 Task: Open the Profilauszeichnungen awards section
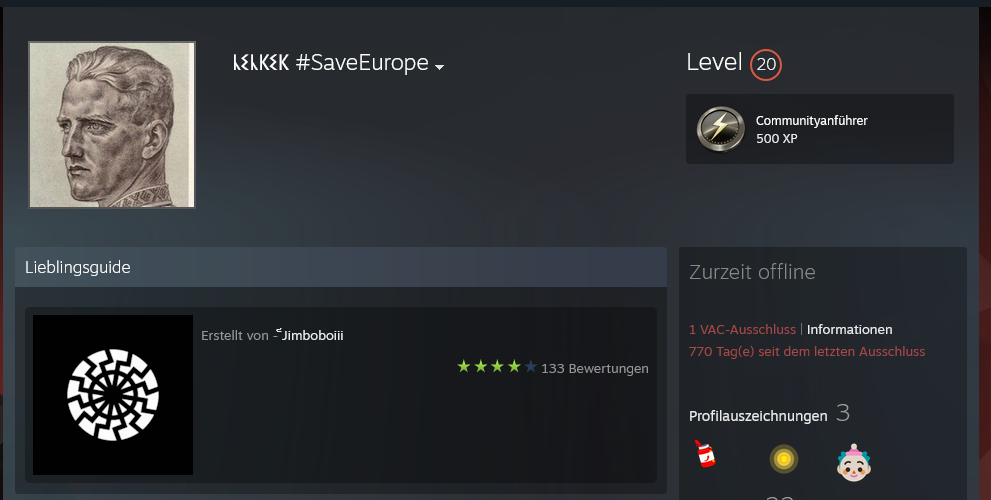(758, 416)
